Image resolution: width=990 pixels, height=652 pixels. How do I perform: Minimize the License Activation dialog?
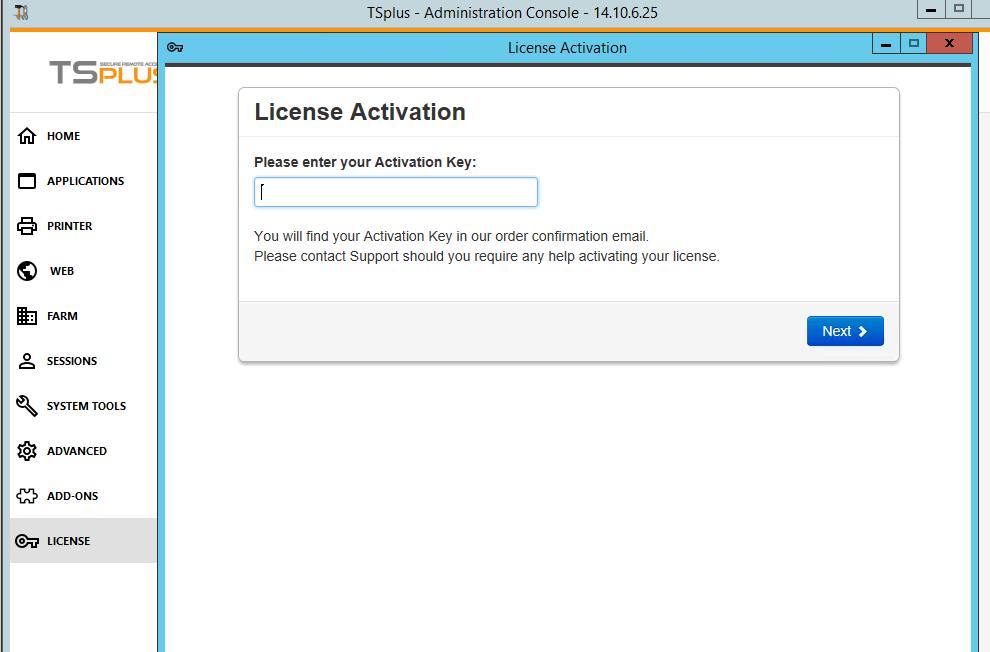click(x=885, y=43)
